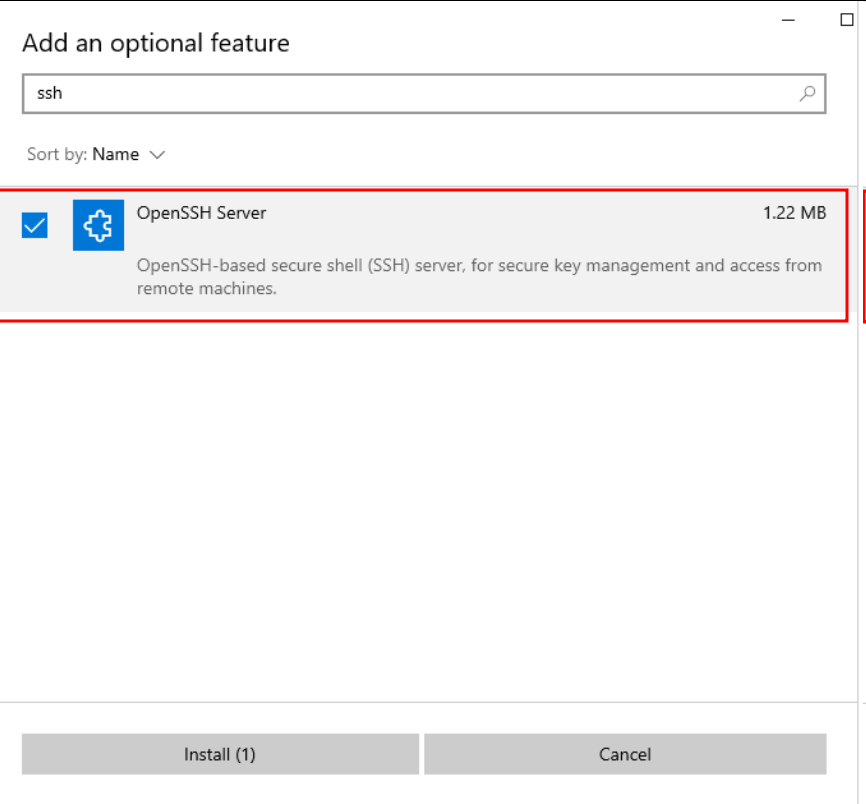Image resolution: width=866 pixels, height=804 pixels.
Task: Click the chevron arrow beside Name
Action: click(157, 155)
